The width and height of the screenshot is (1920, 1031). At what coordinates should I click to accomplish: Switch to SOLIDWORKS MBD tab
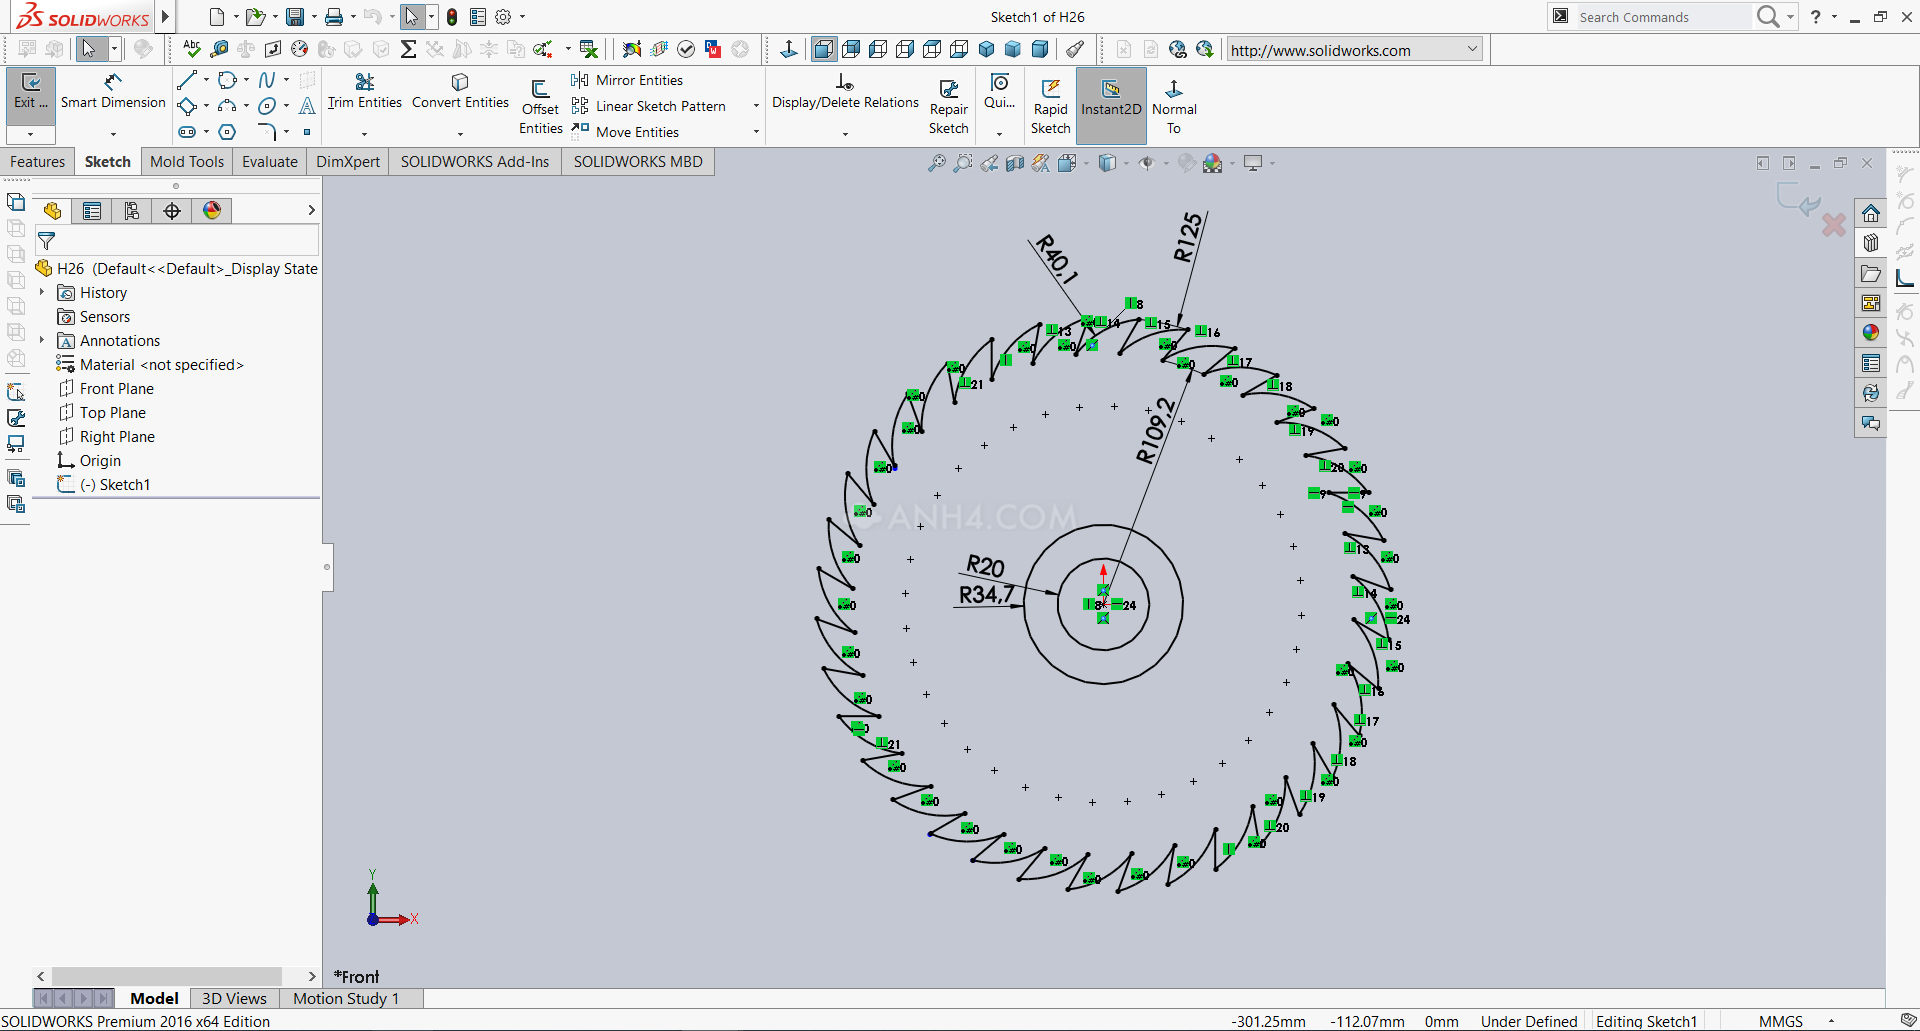pos(638,162)
